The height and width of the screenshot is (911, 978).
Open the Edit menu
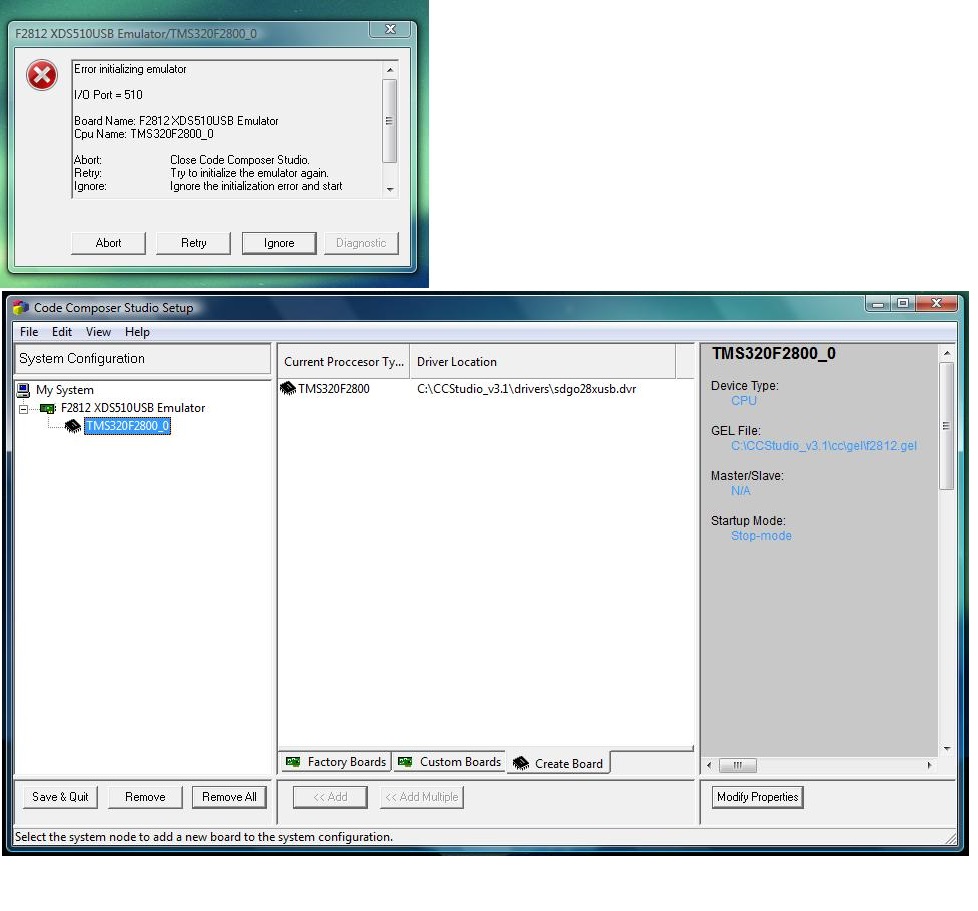coord(62,332)
